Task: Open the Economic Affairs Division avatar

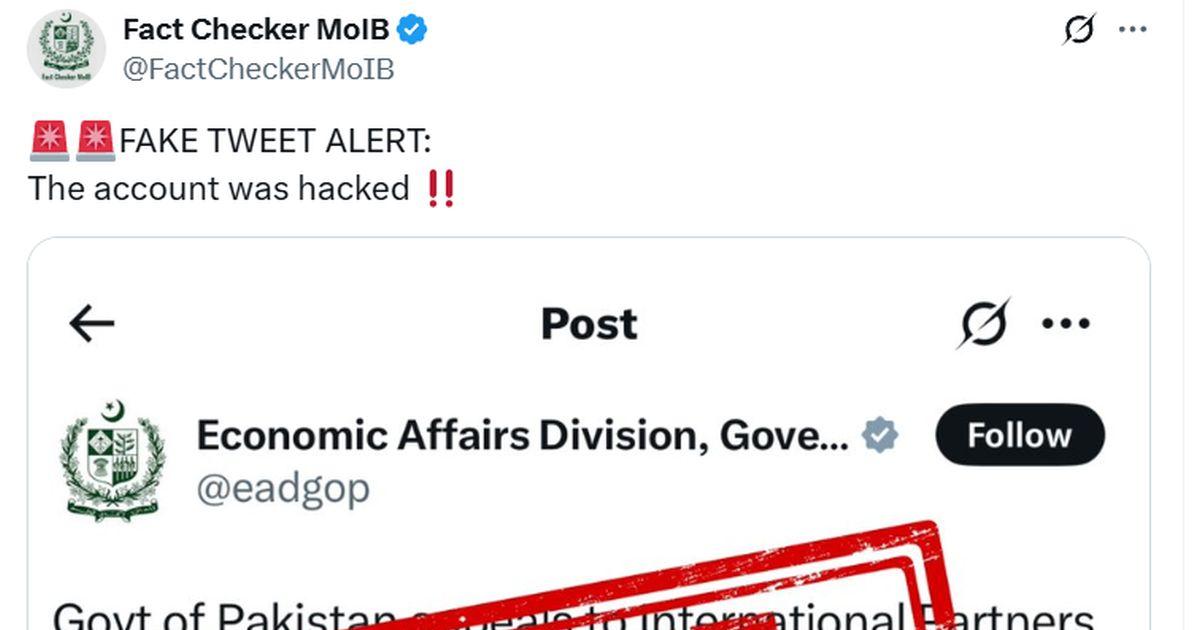Action: point(110,460)
